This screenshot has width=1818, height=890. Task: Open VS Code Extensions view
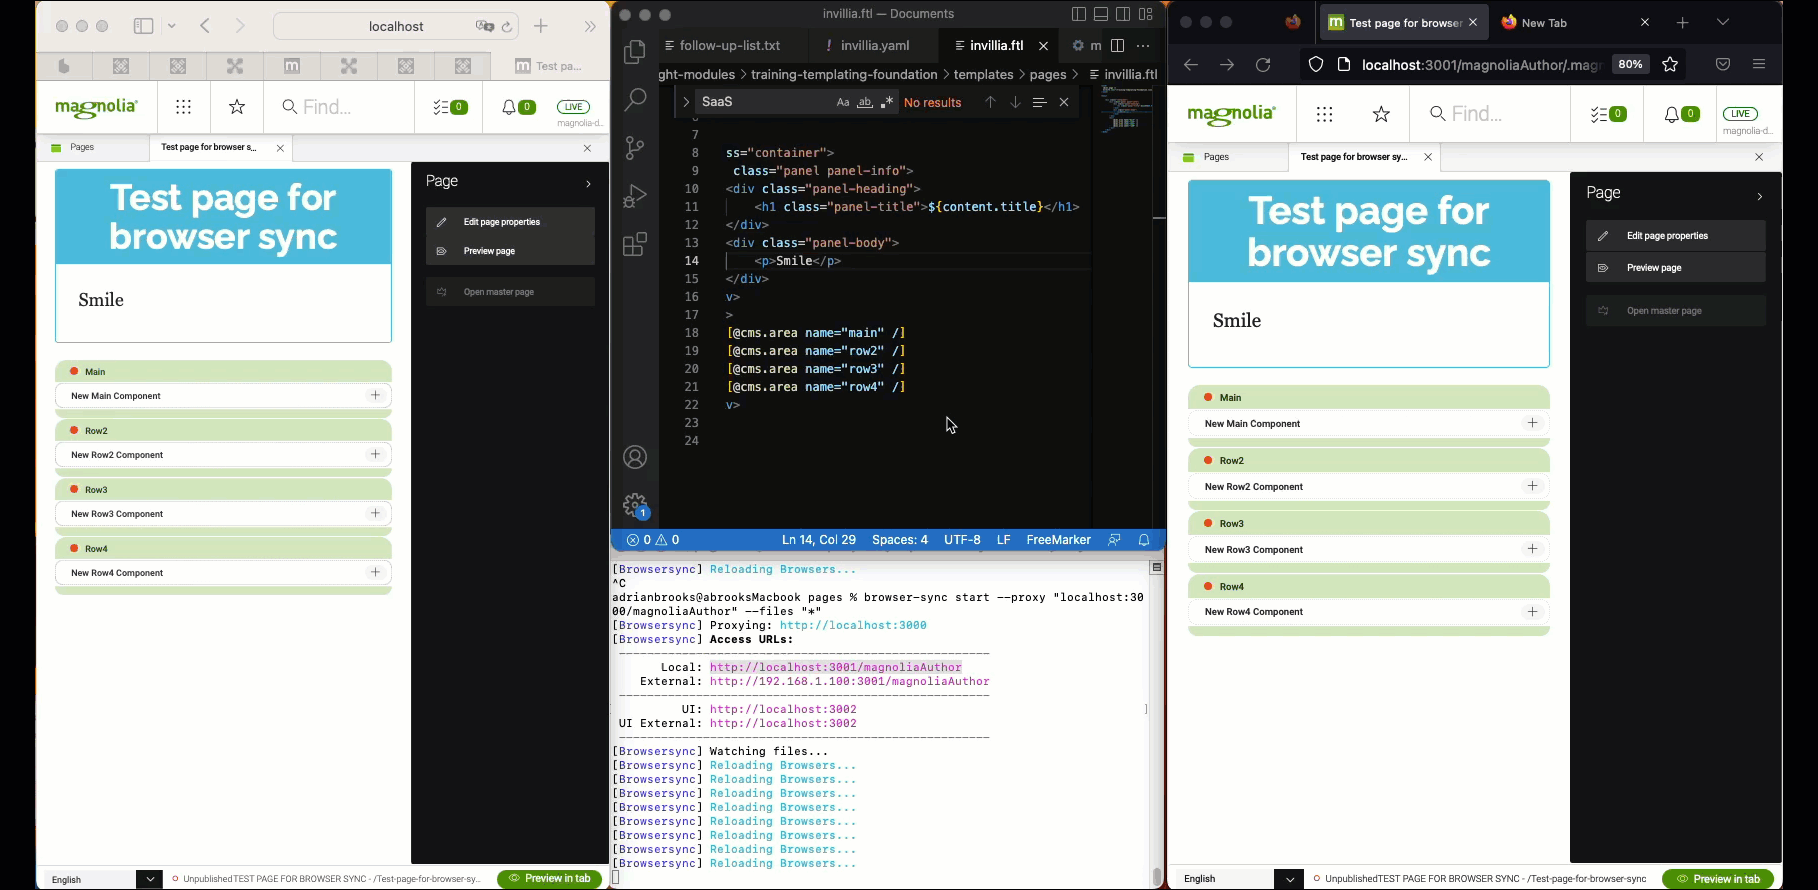635,244
